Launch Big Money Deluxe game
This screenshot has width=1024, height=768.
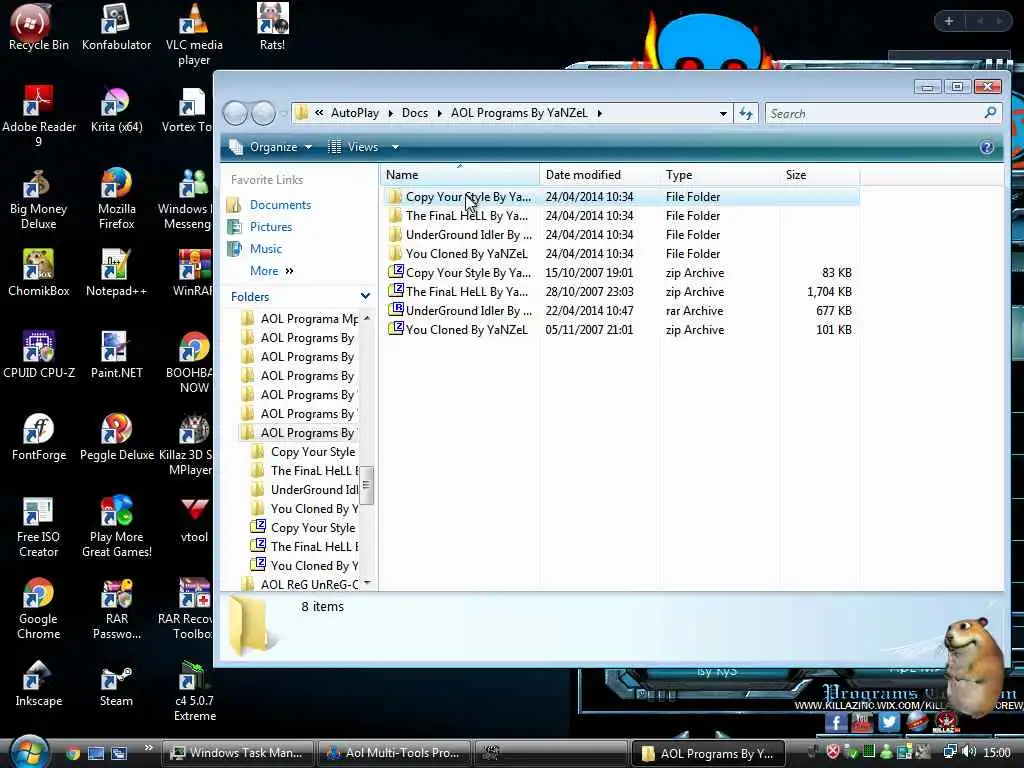38,198
